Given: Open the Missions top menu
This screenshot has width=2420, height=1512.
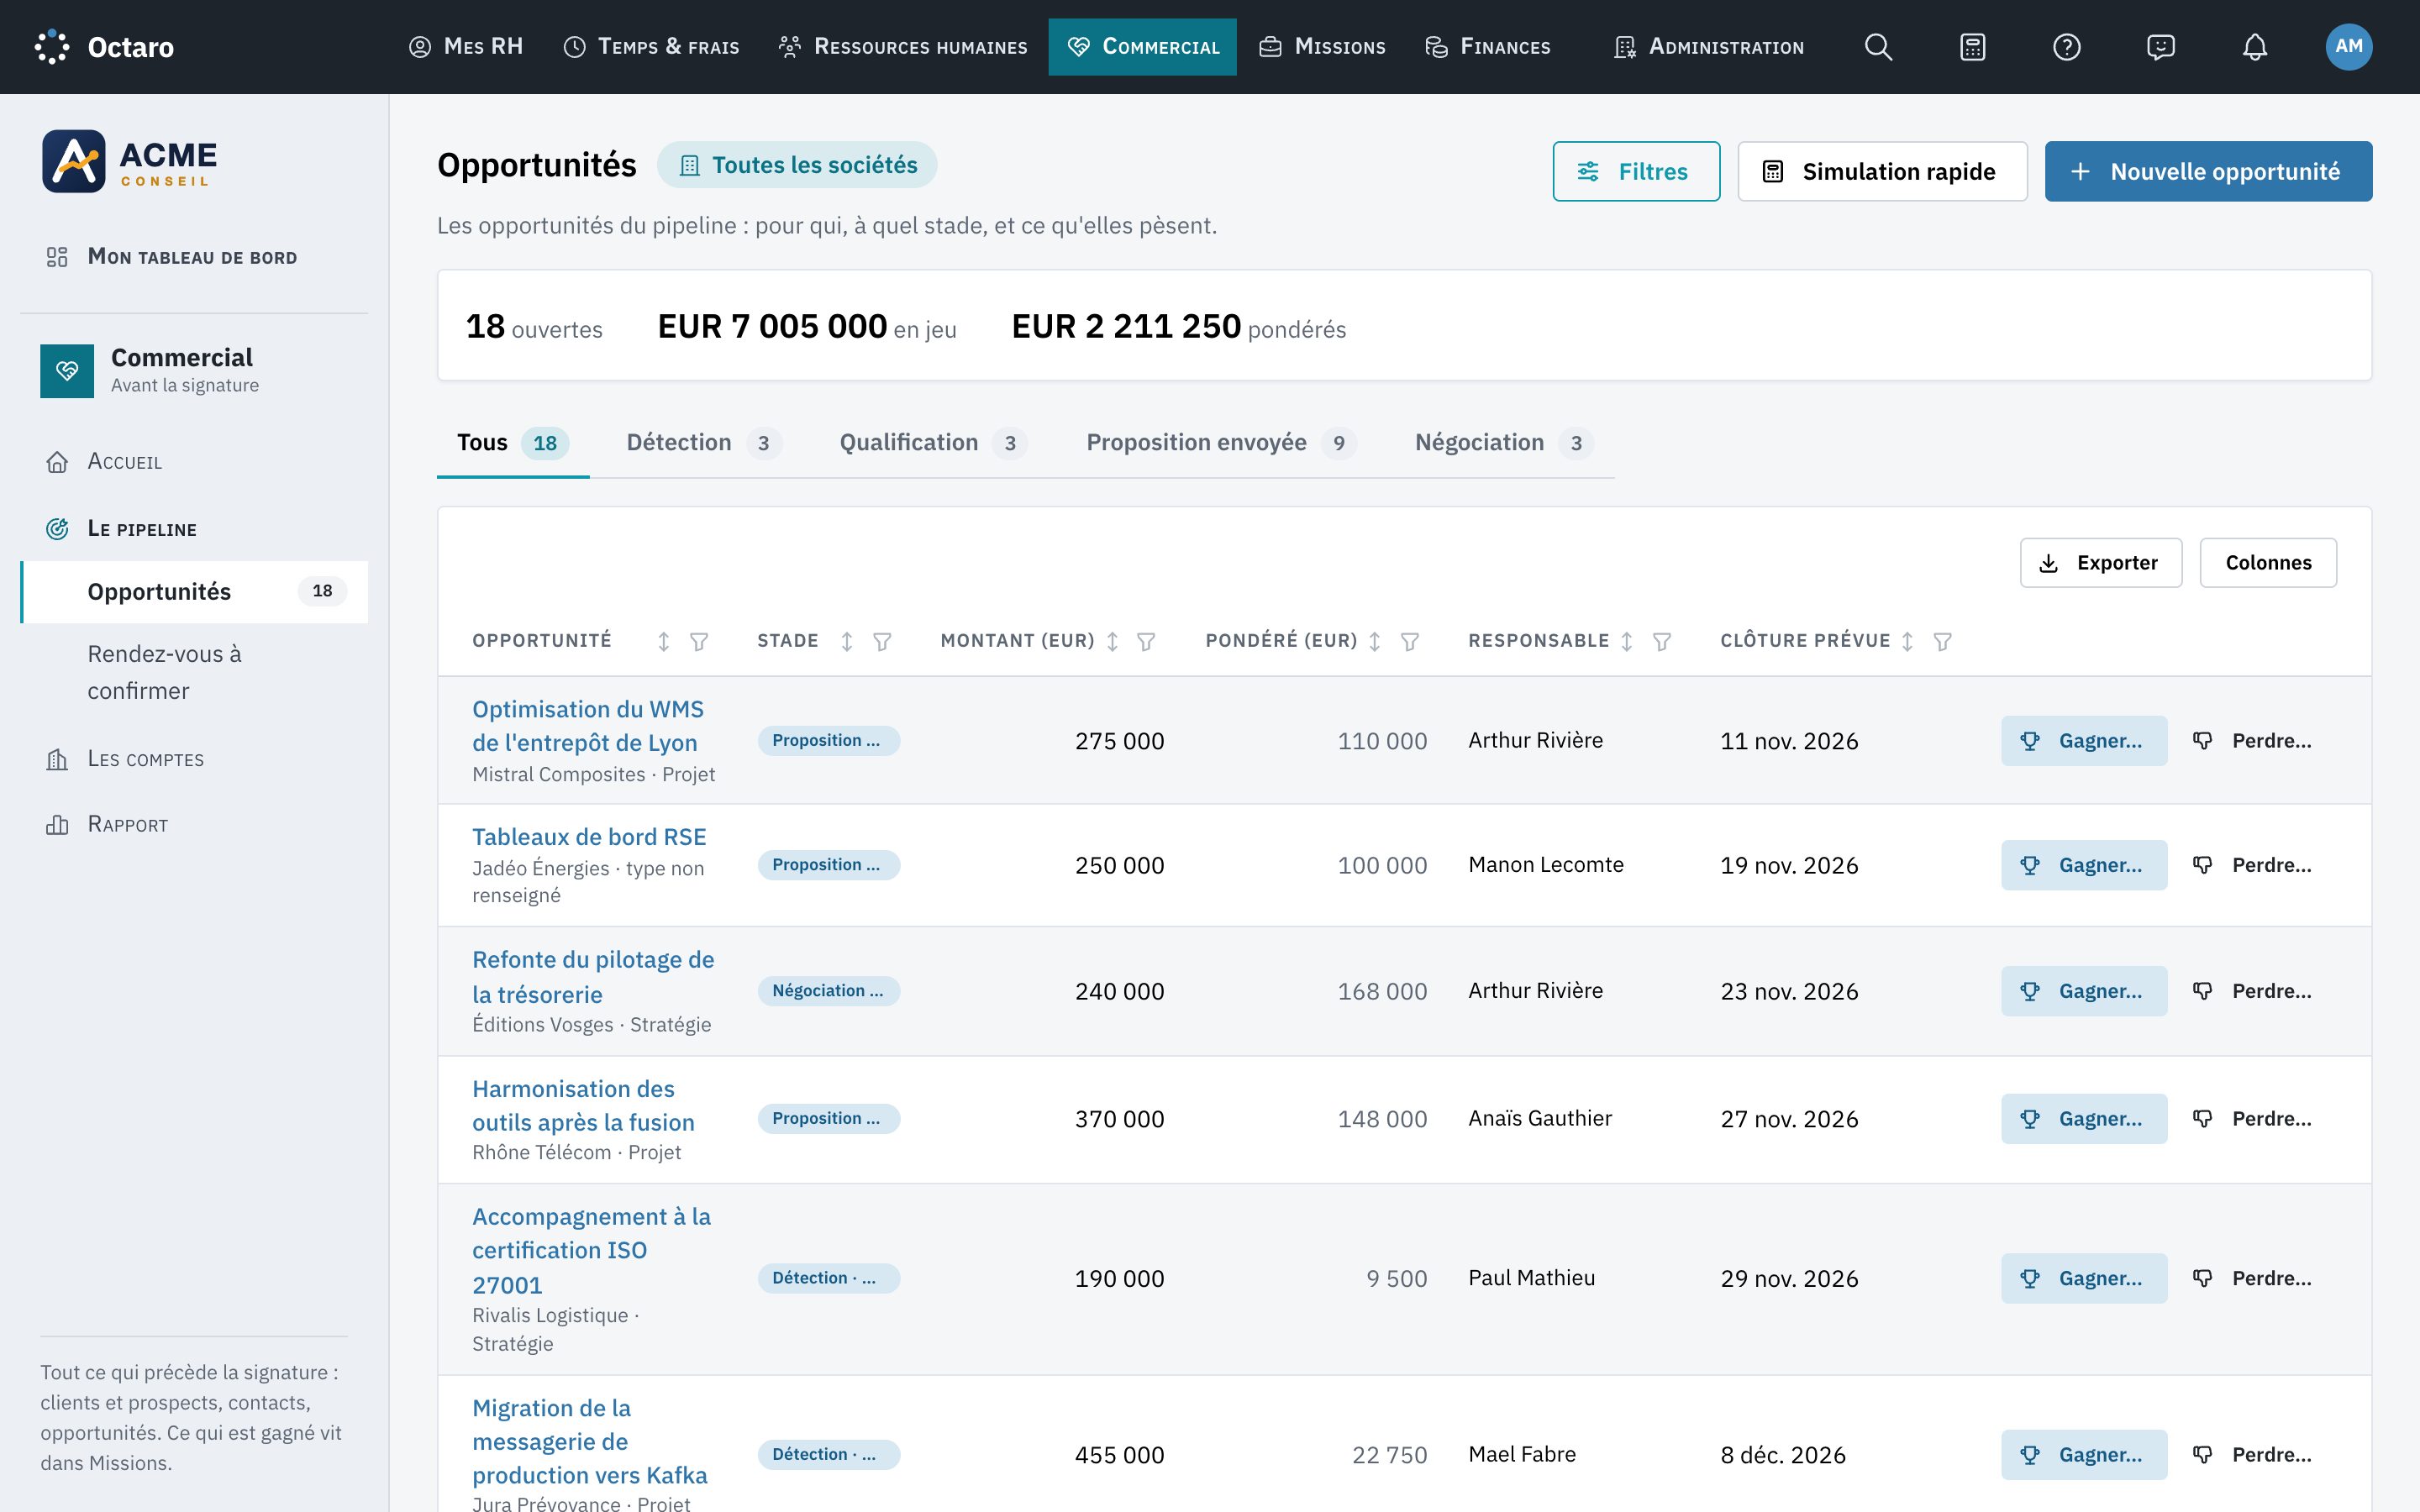Looking at the screenshot, I should coord(1322,47).
